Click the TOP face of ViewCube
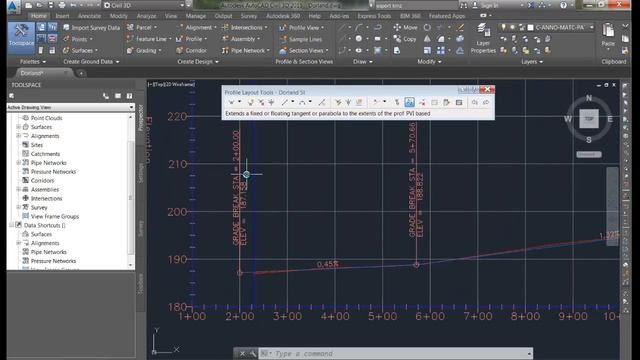 (589, 119)
